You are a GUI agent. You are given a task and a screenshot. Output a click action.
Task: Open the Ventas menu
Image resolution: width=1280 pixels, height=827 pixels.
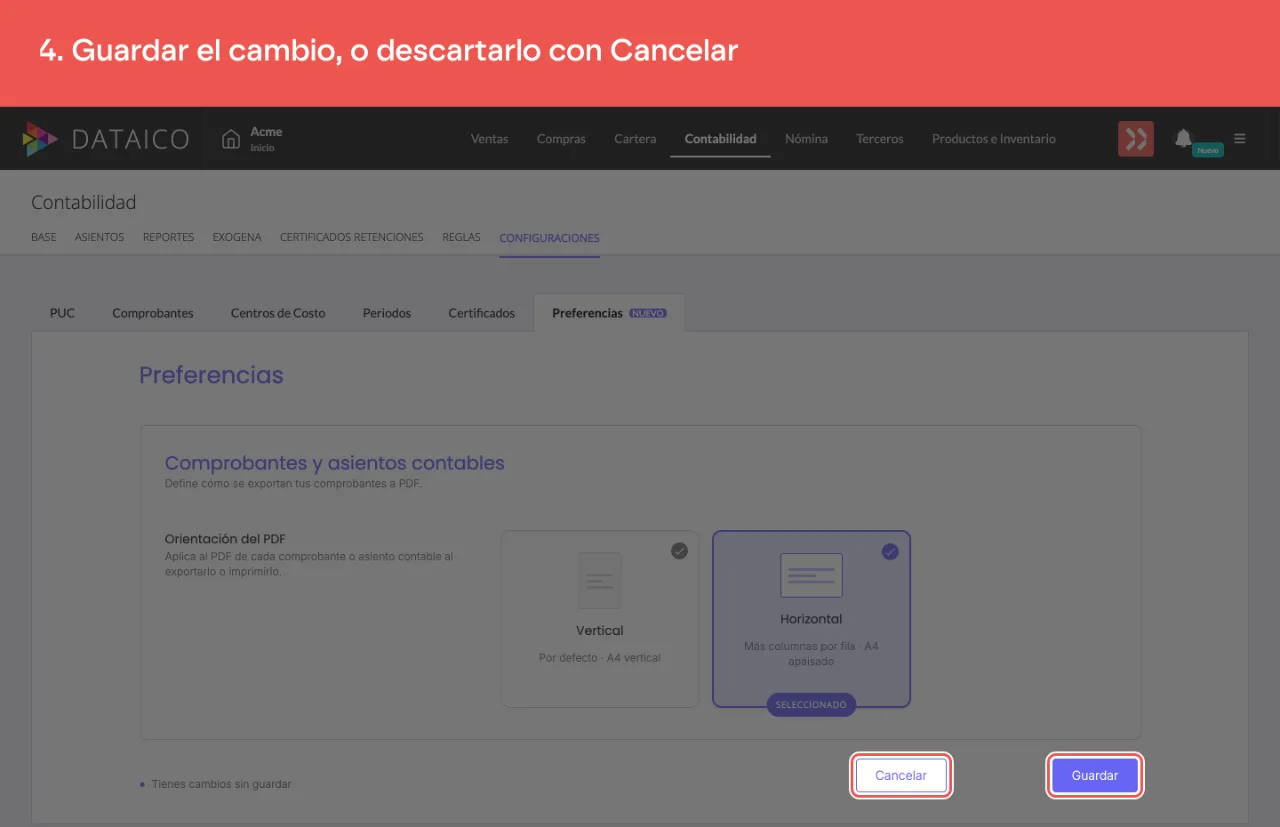490,139
